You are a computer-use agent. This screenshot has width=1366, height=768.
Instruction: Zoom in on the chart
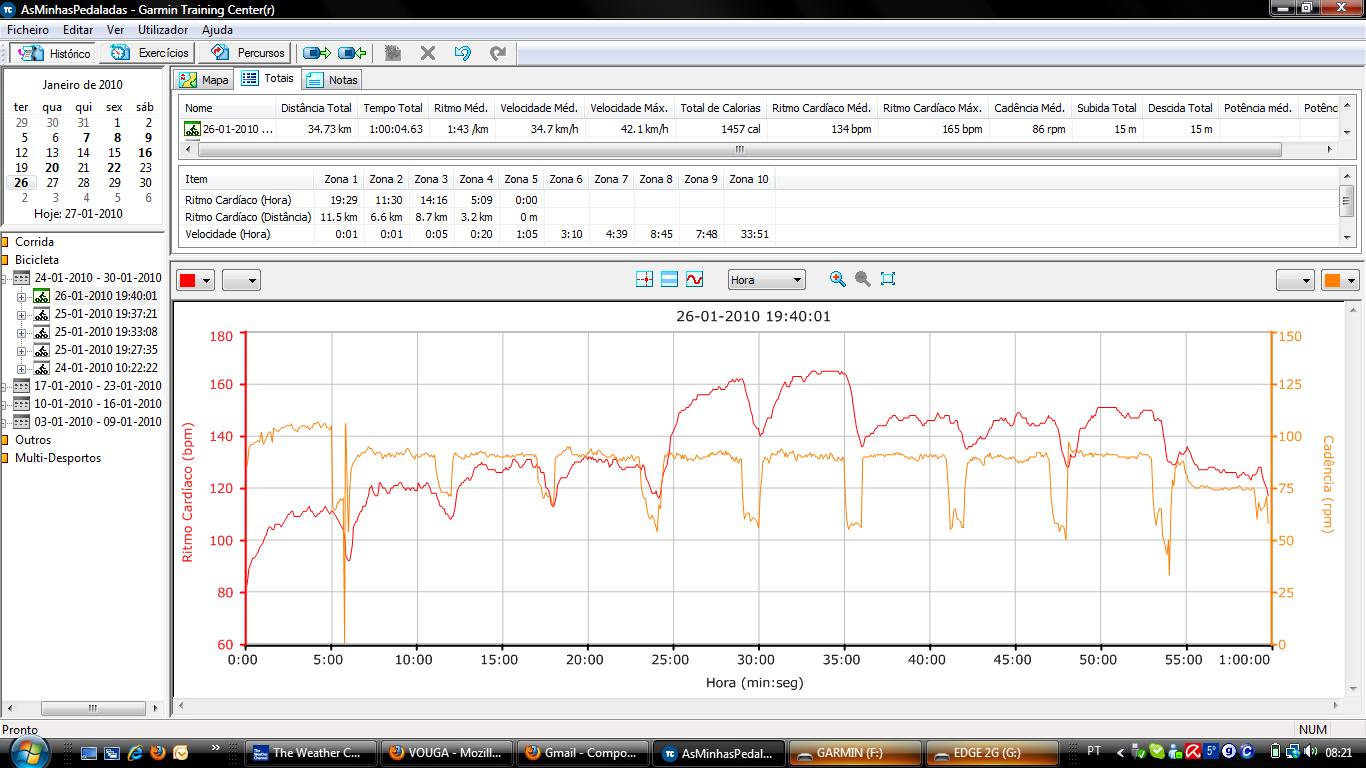(838, 280)
